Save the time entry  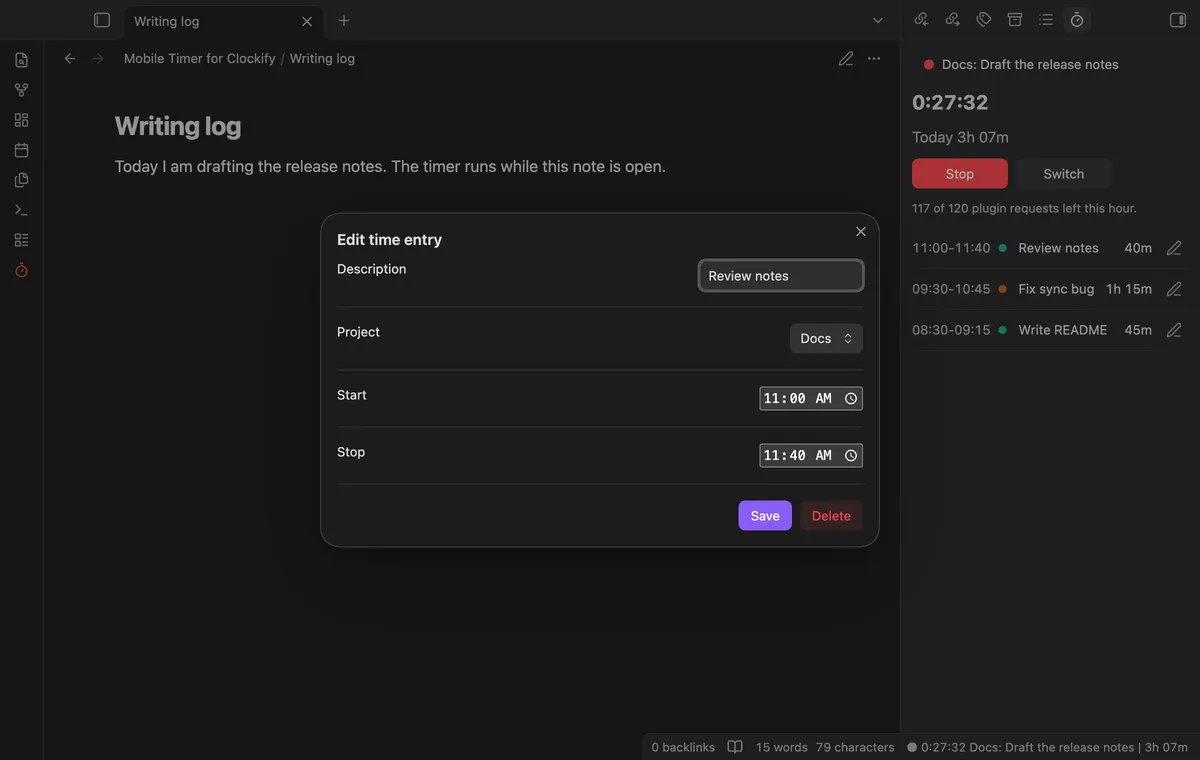765,516
